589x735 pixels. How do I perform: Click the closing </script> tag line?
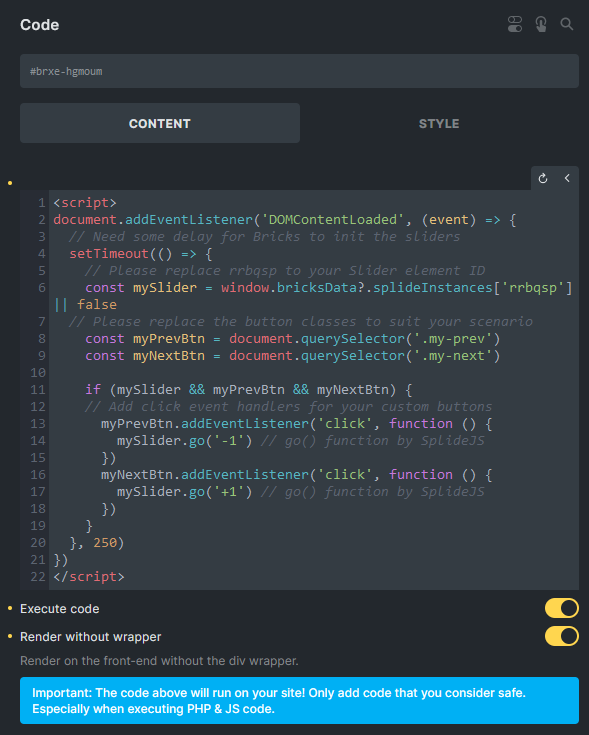(89, 577)
